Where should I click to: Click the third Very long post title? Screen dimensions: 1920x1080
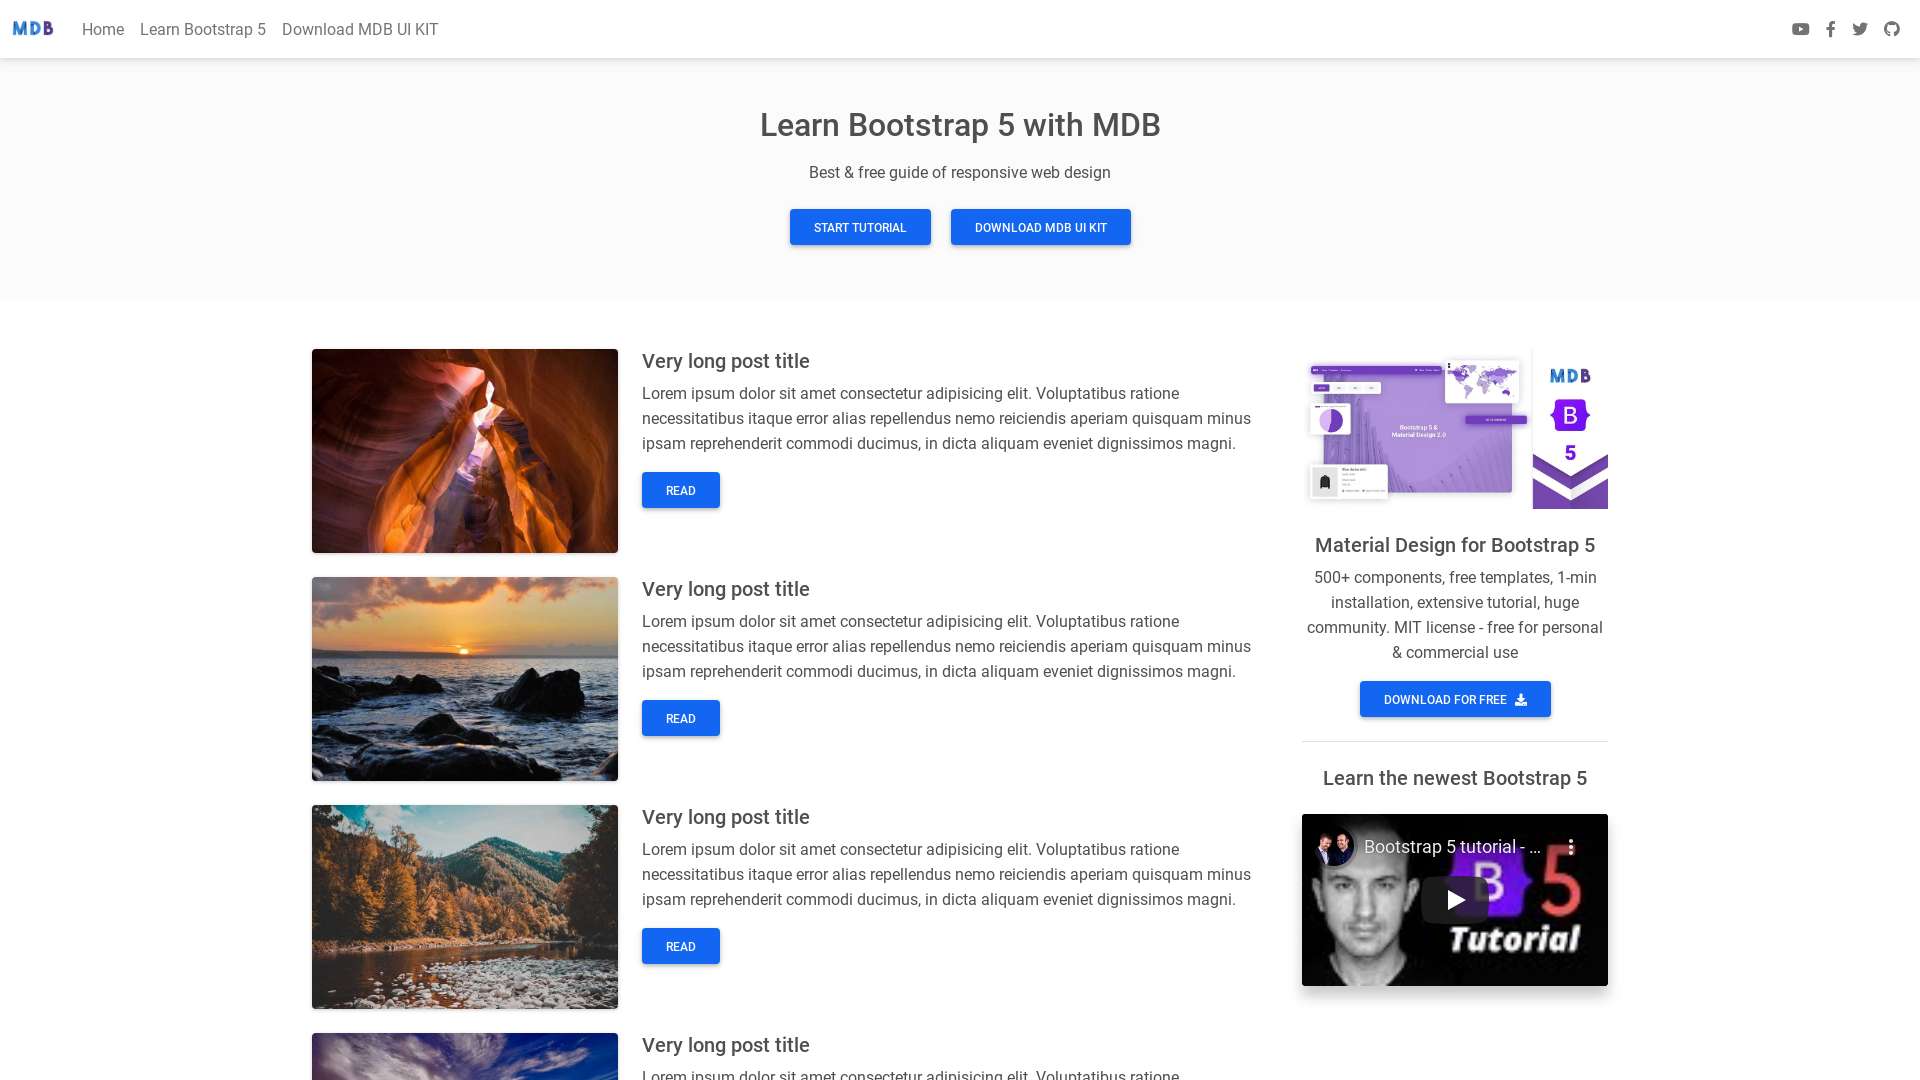[726, 817]
